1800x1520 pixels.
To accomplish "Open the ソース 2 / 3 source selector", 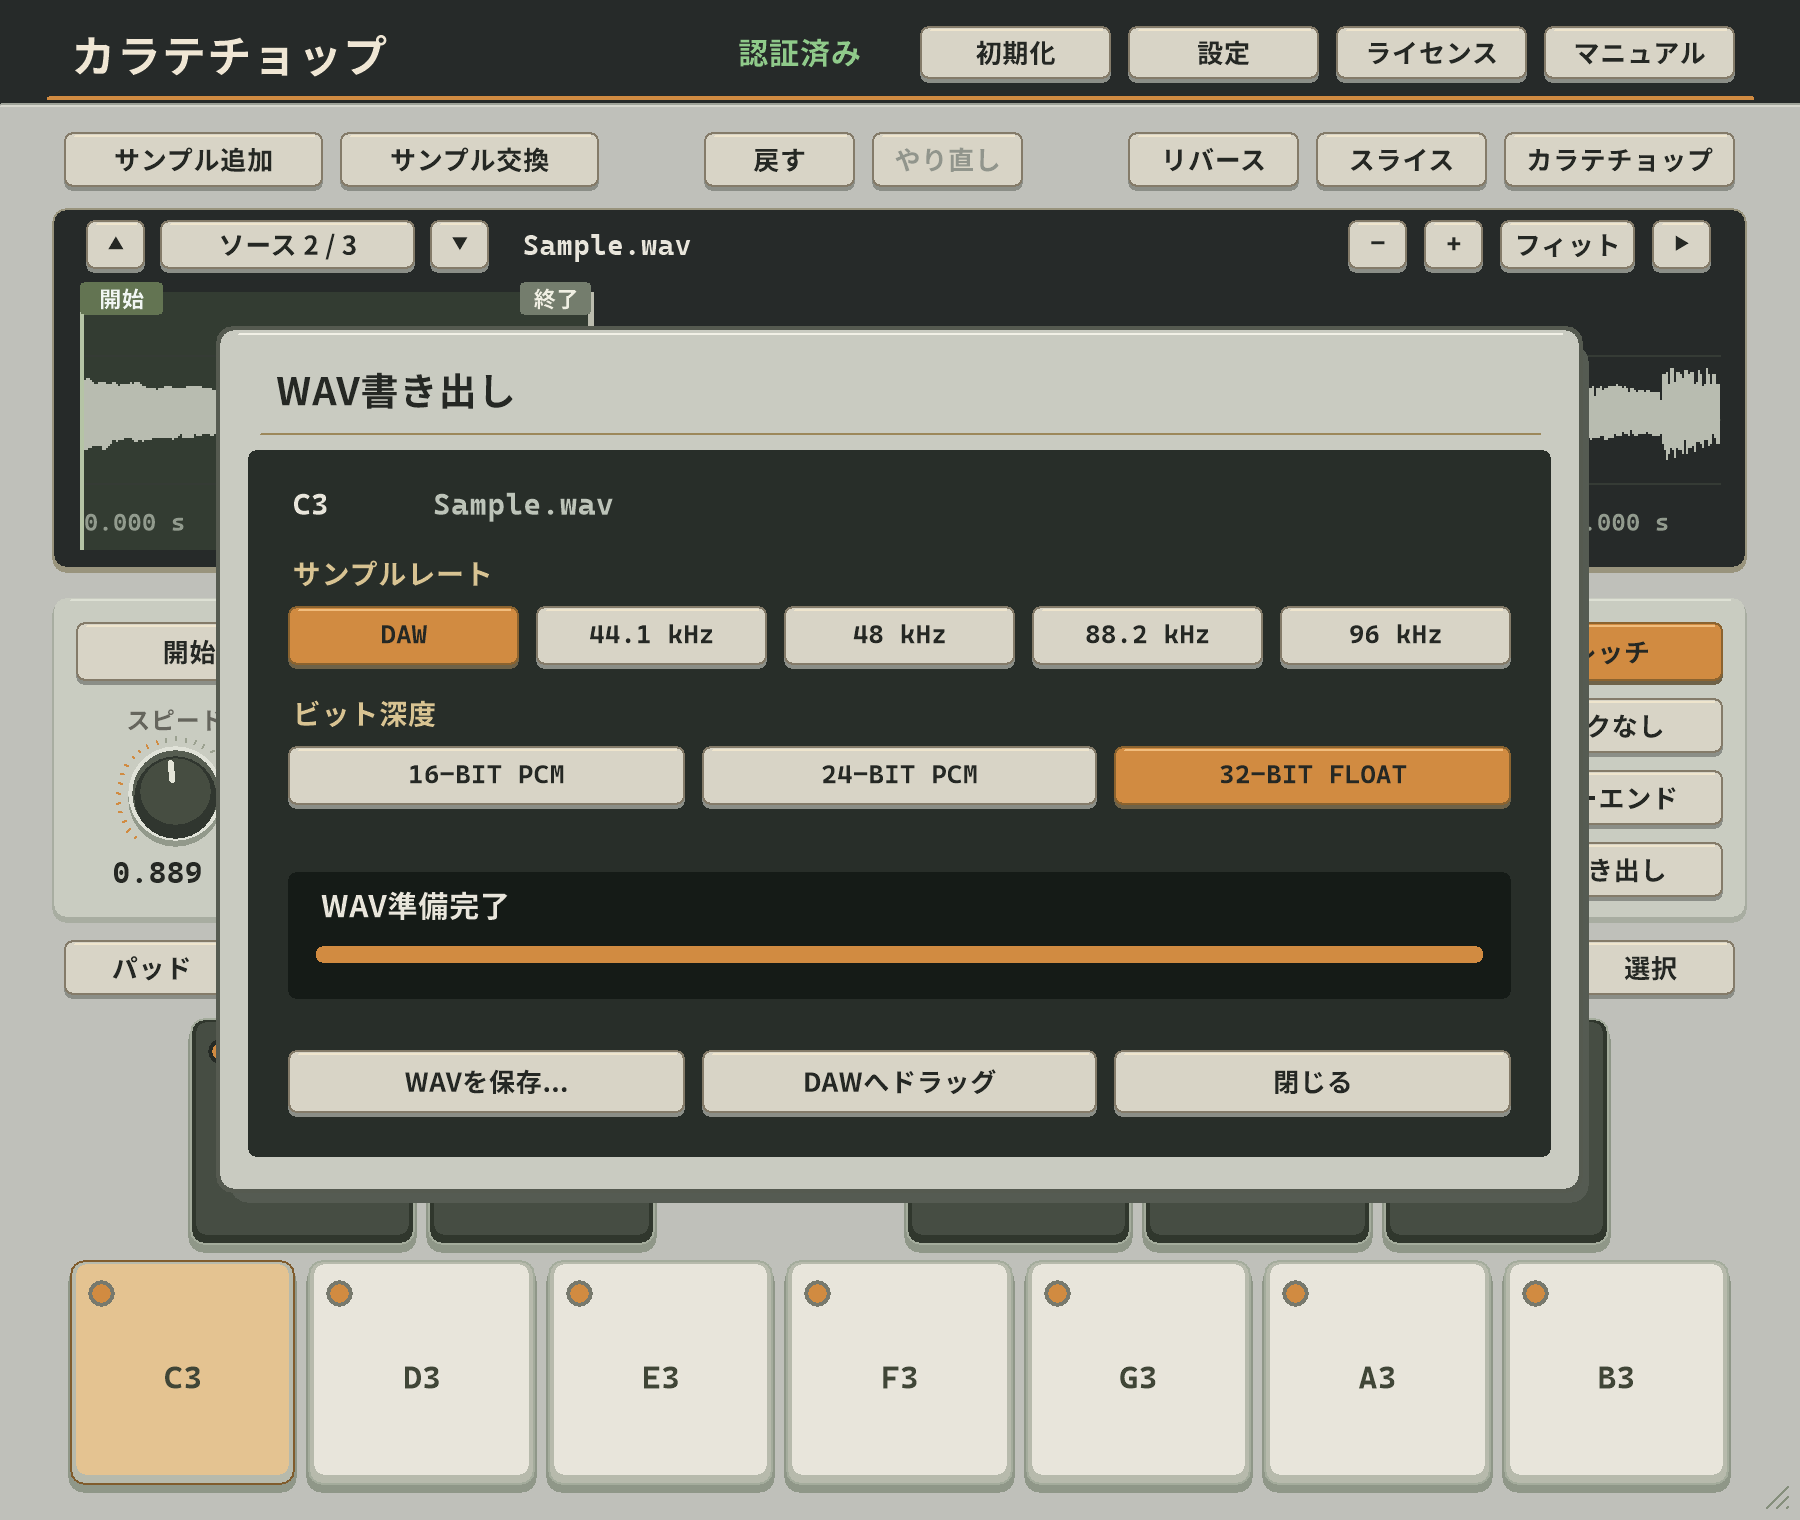I will pyautogui.click(x=287, y=245).
